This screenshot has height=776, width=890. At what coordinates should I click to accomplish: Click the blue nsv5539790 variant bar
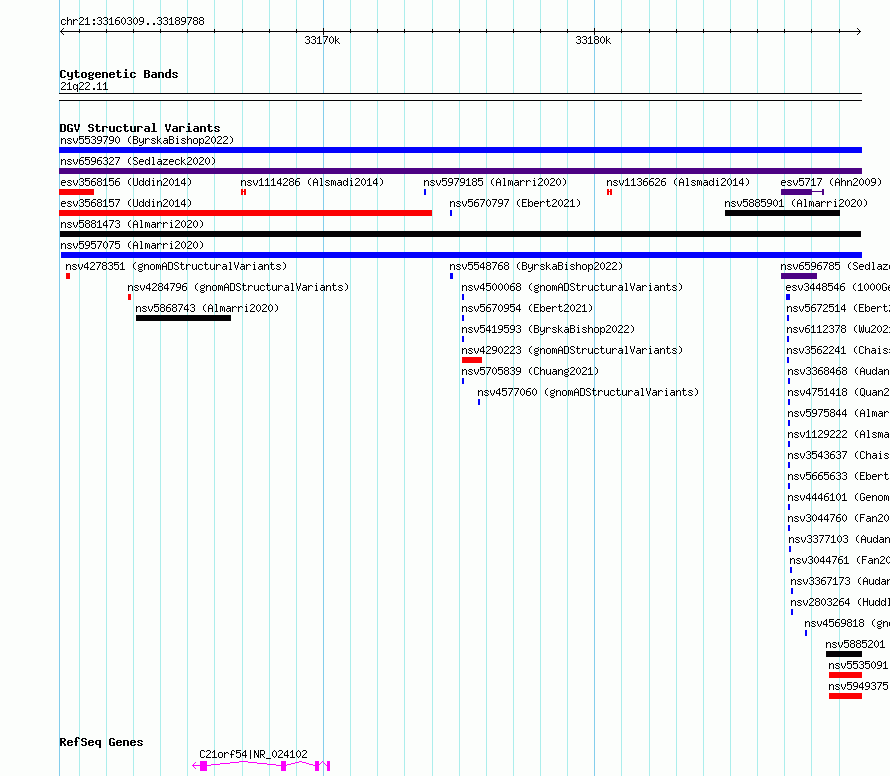click(460, 150)
